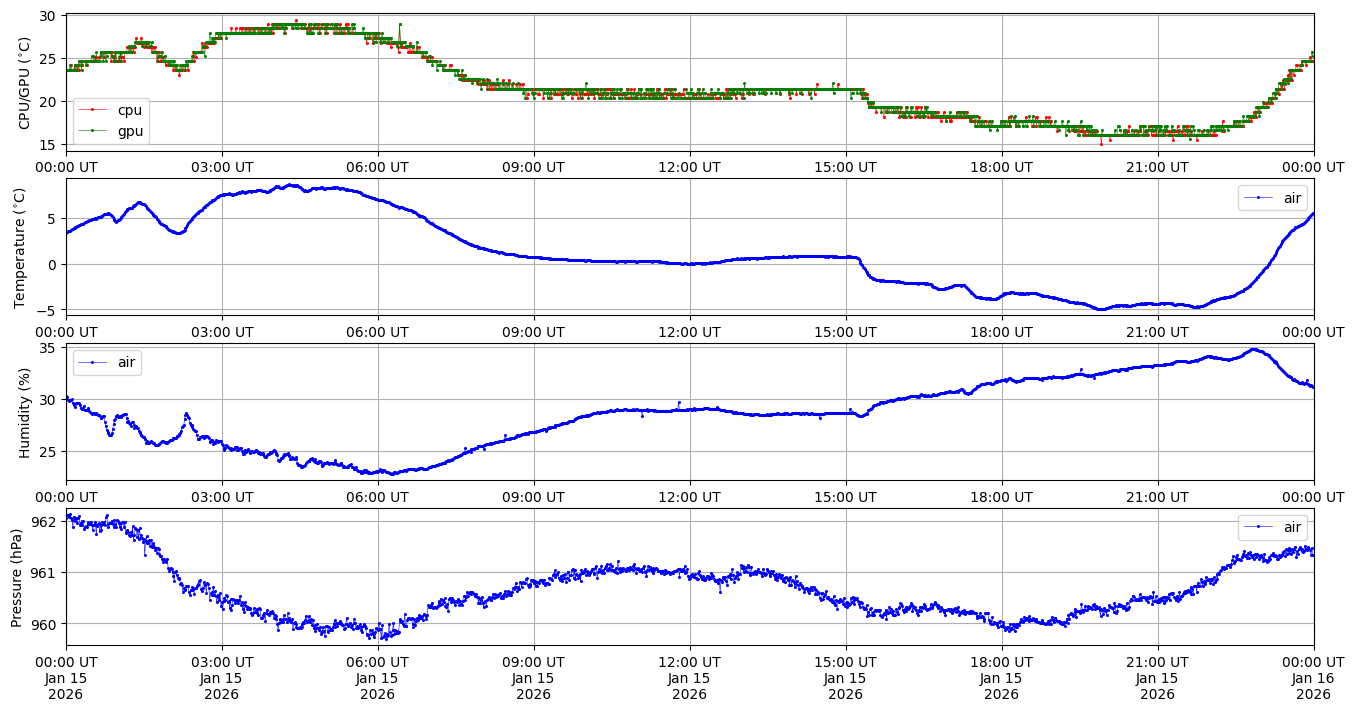Click 12:00 UT tick below the Pressure chart
The height and width of the screenshot is (711, 1354).
689,661
